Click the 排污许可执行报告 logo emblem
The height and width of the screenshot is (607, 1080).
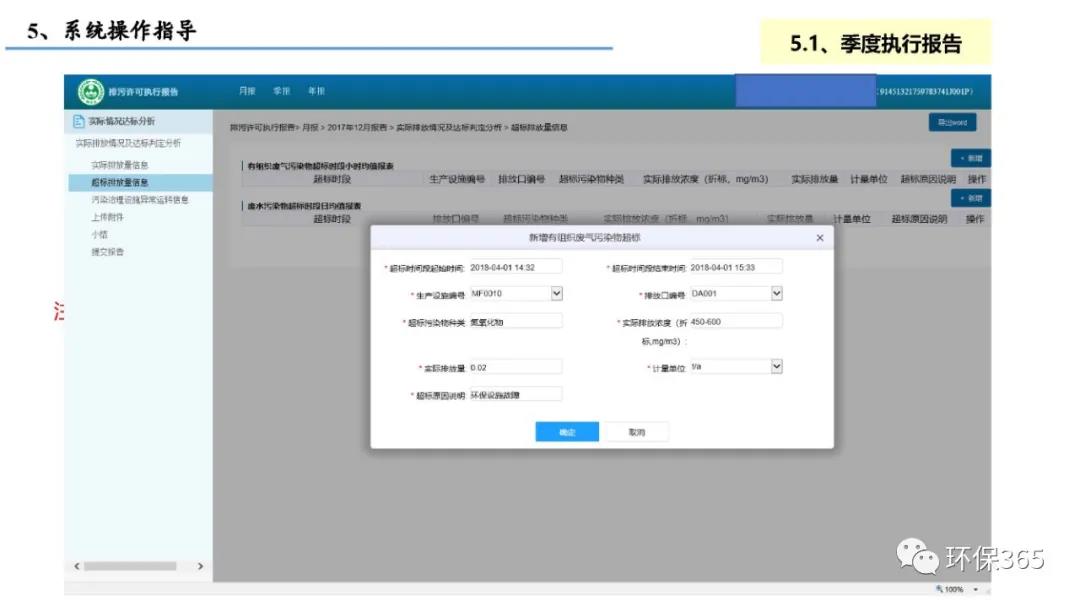pos(90,91)
